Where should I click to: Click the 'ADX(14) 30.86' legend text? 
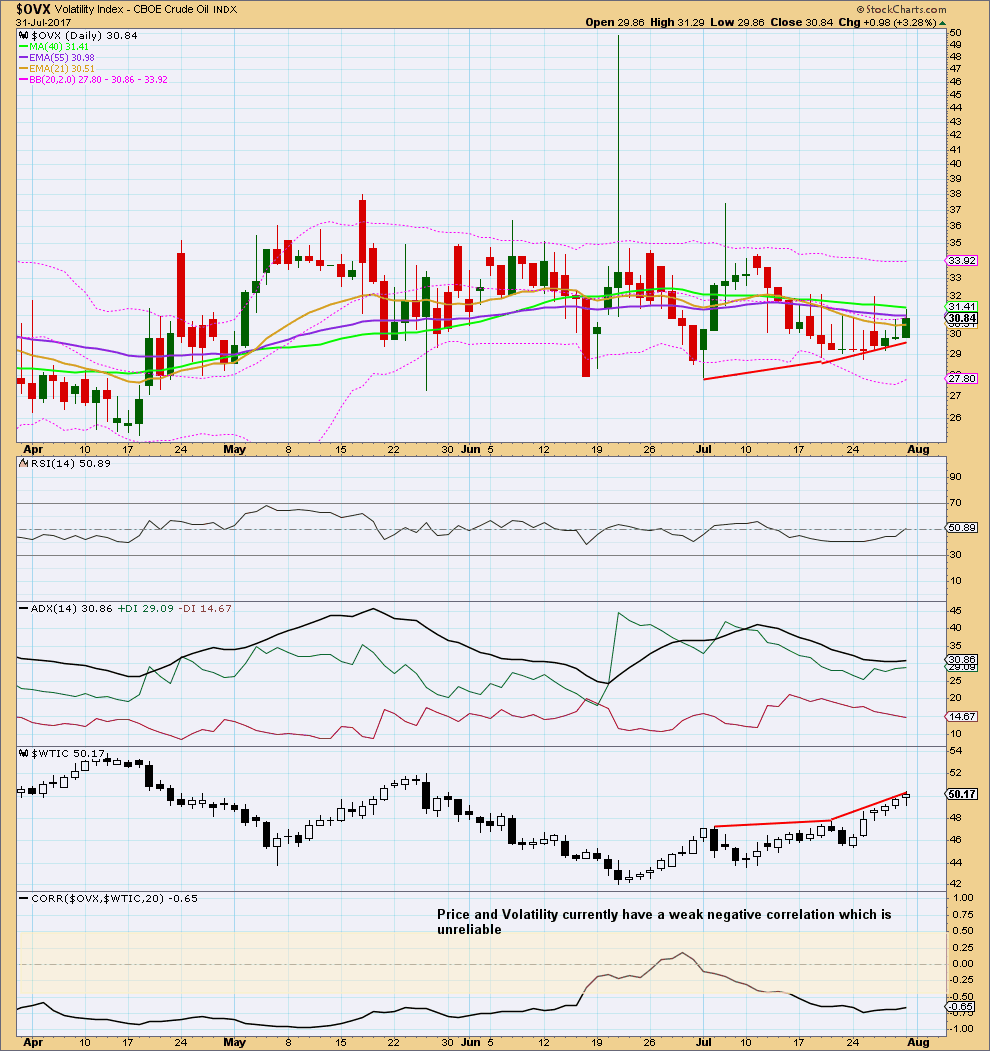tap(72, 609)
